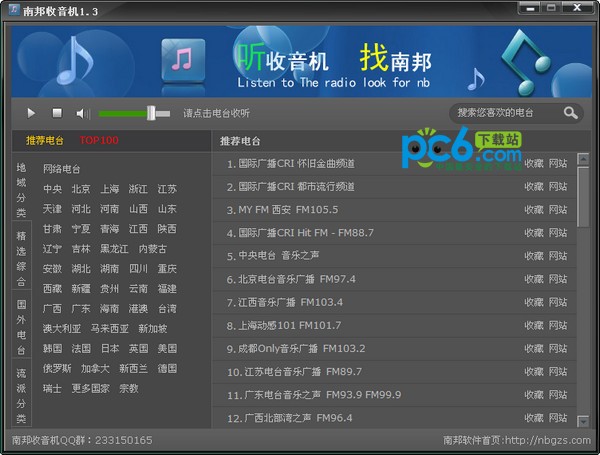600x455 pixels.
Task: Choose the 北京 region
Action: (81, 189)
